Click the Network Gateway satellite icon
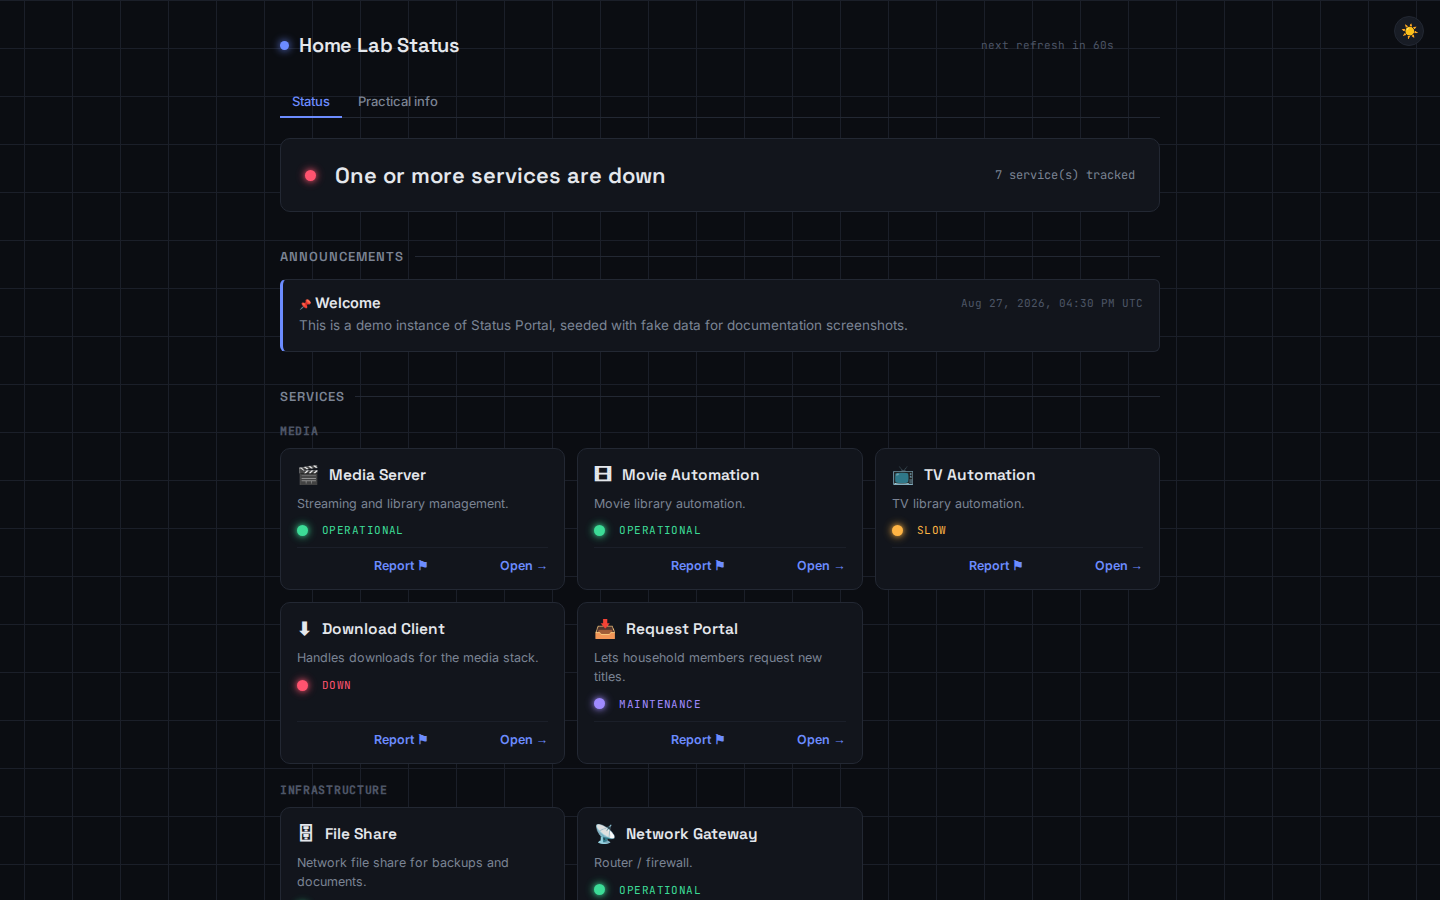The height and width of the screenshot is (900, 1440). point(605,834)
